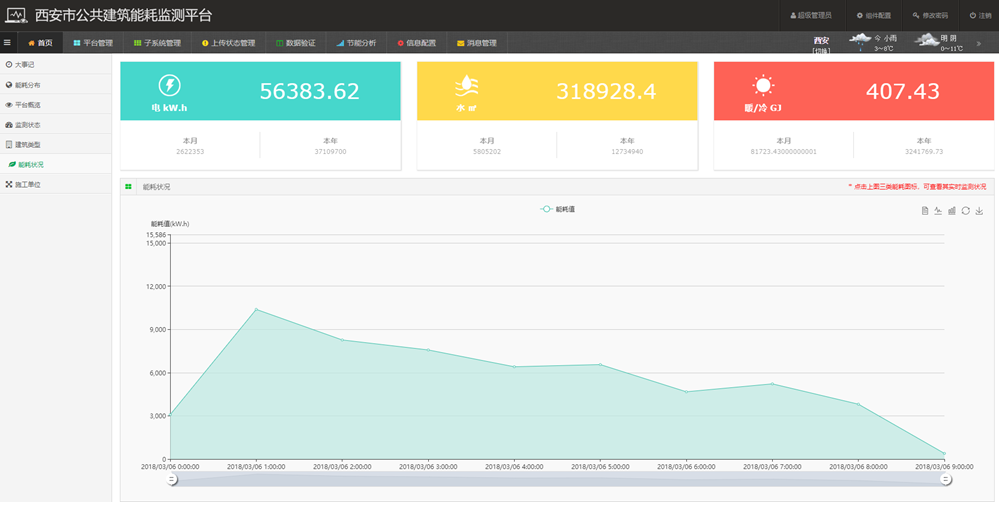Select 大事记 in the sidebar
The width and height of the screenshot is (999, 505).
pyautogui.click(x=55, y=64)
